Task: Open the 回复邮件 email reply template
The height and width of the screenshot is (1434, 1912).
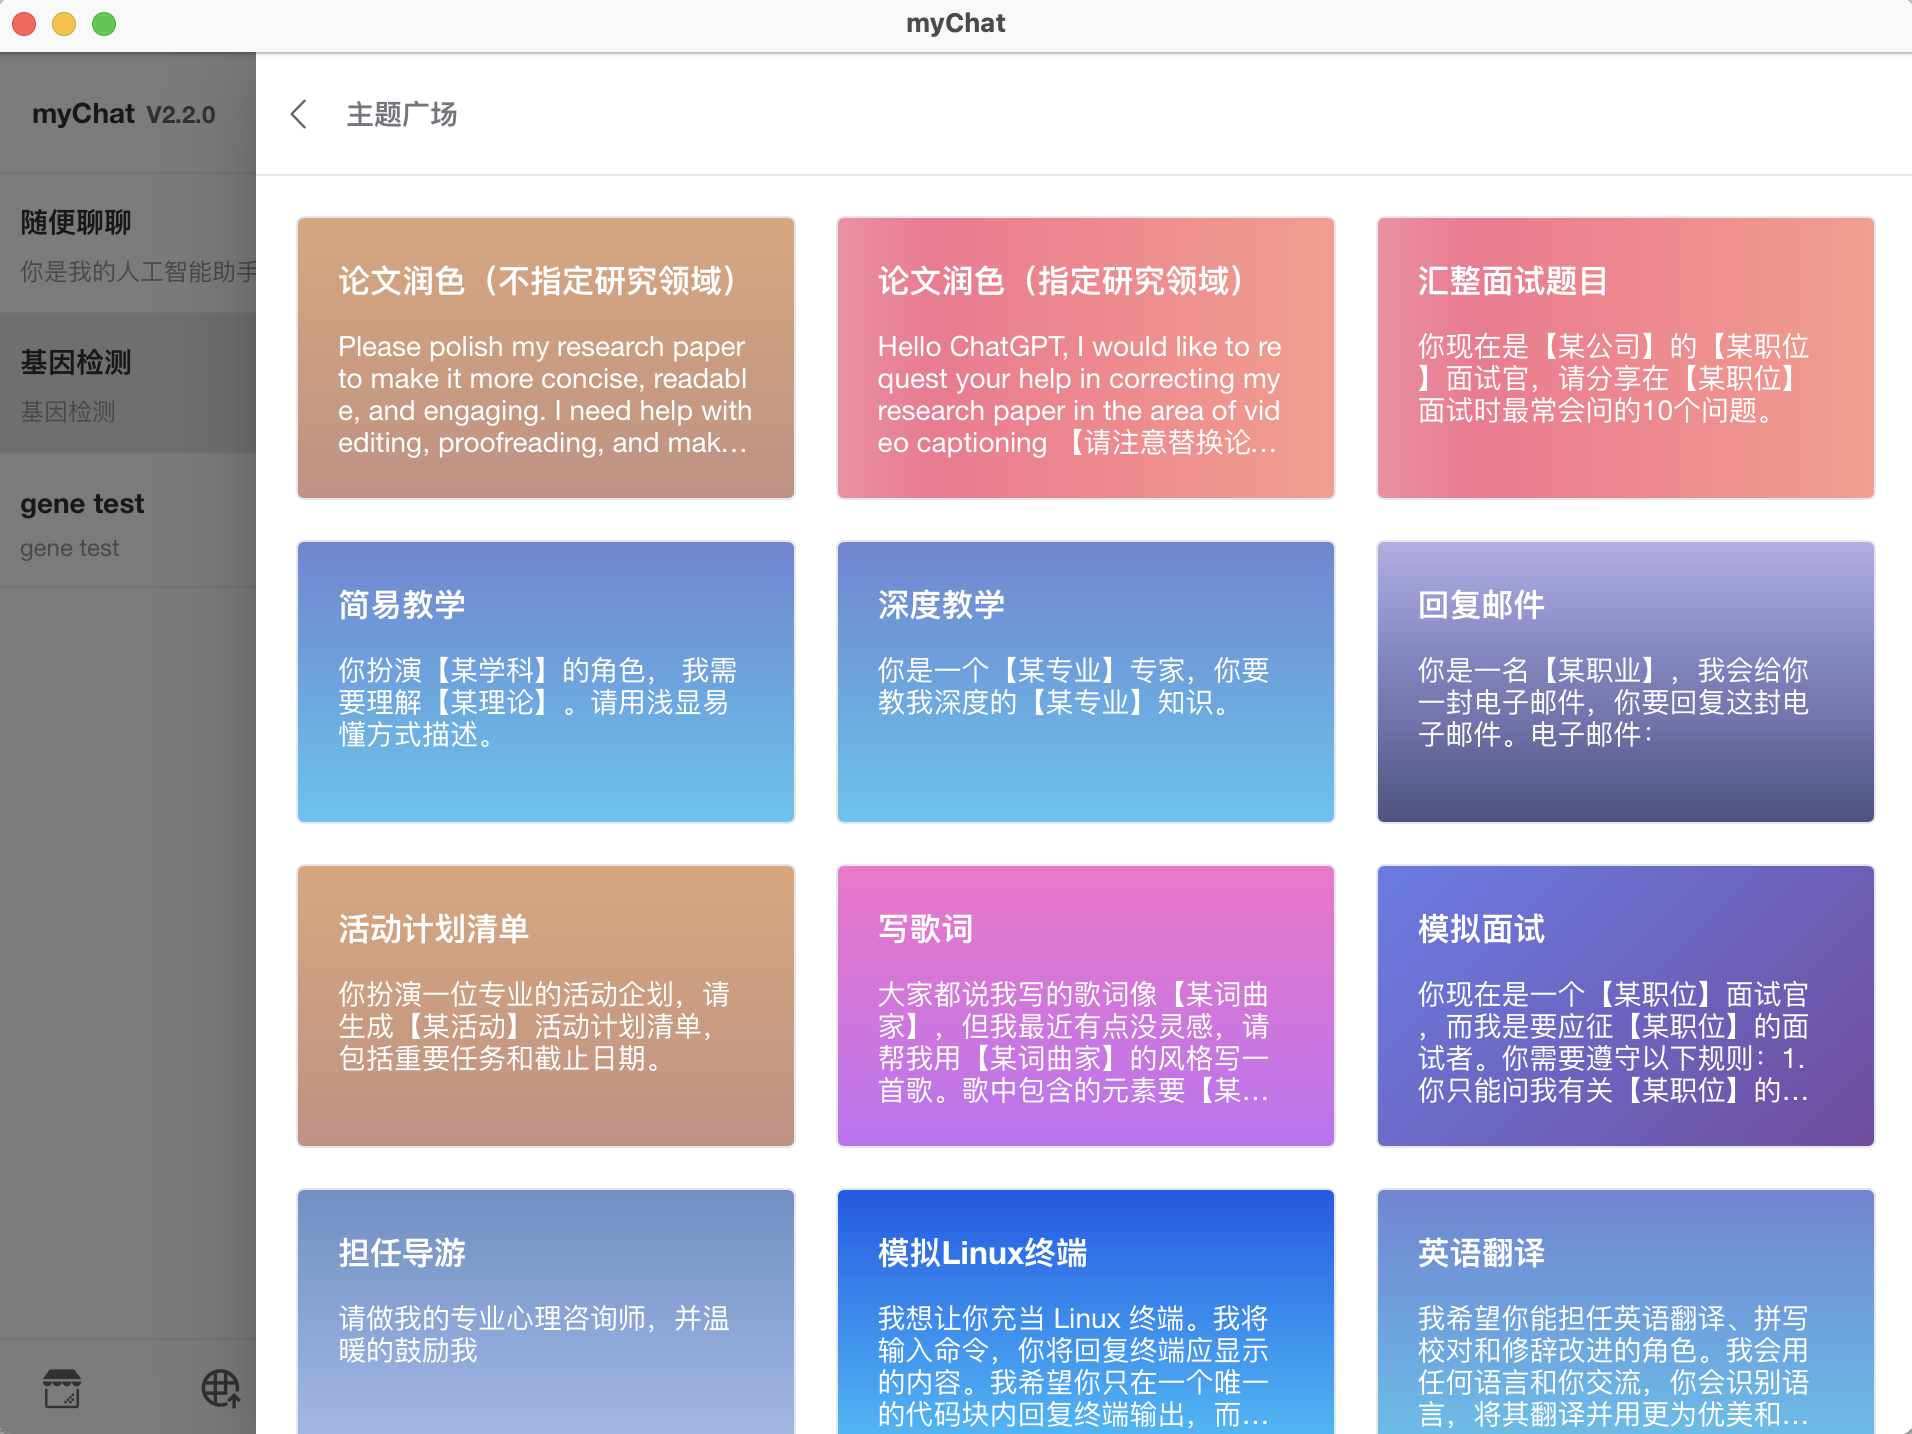Action: pos(1625,682)
